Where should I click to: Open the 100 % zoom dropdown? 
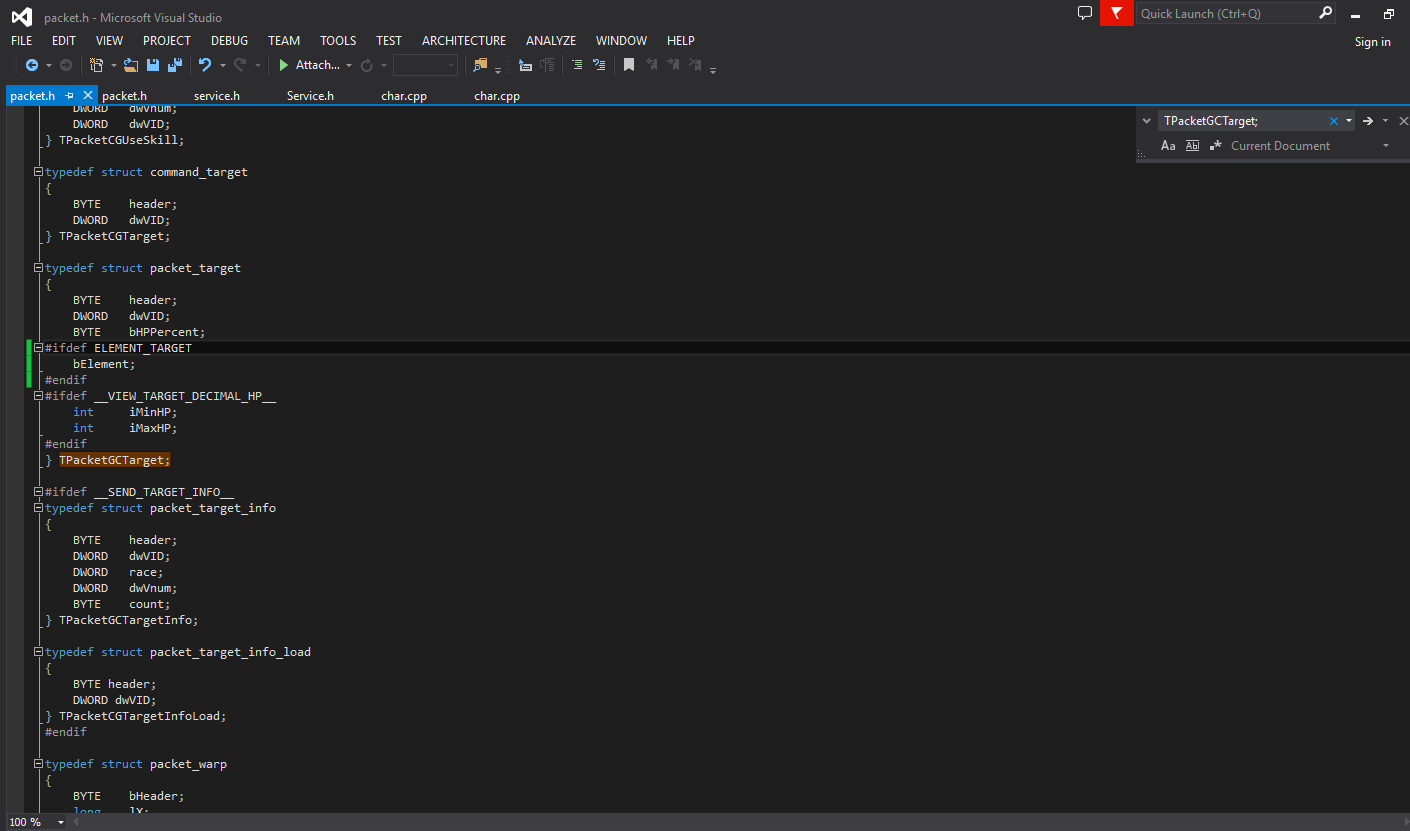click(x=61, y=822)
